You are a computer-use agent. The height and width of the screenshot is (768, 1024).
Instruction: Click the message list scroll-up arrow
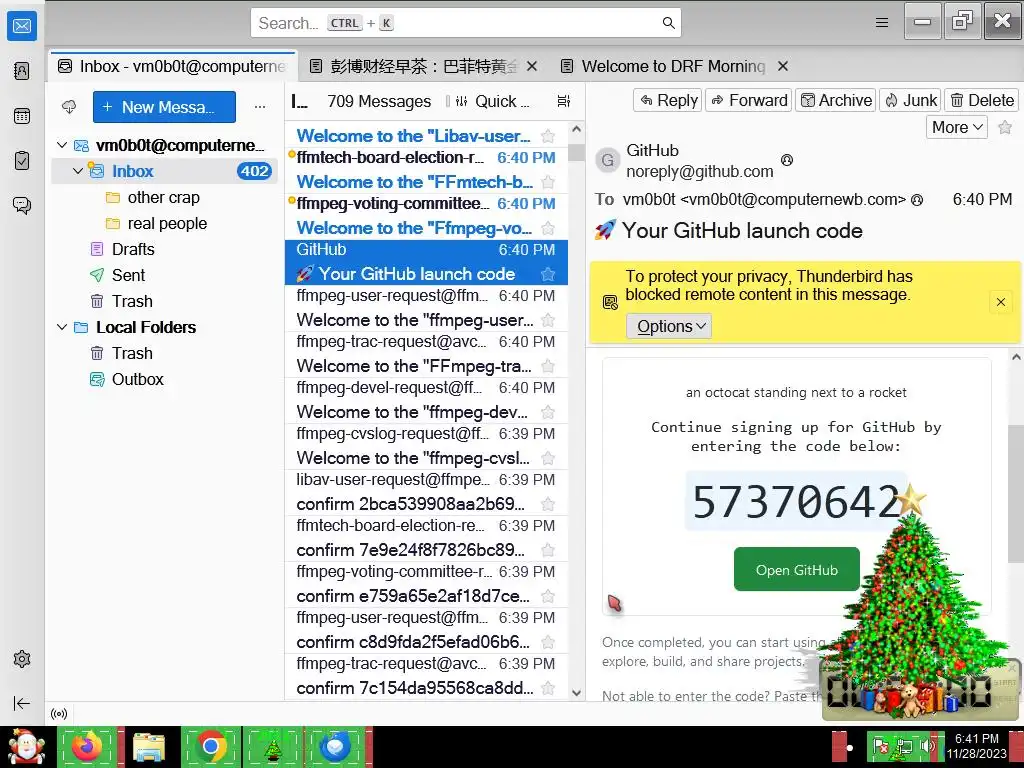tap(576, 129)
